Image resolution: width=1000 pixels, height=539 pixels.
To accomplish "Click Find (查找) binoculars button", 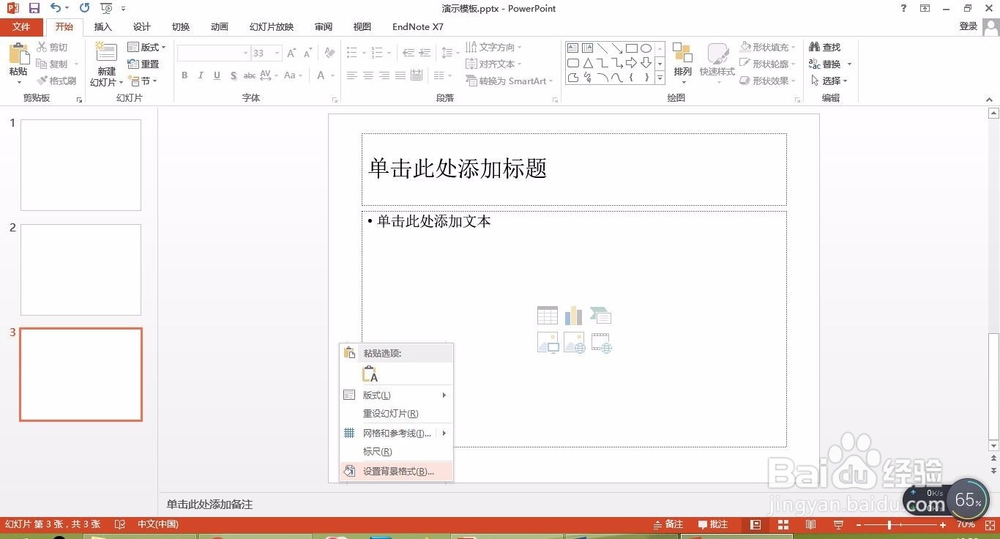I will click(825, 47).
